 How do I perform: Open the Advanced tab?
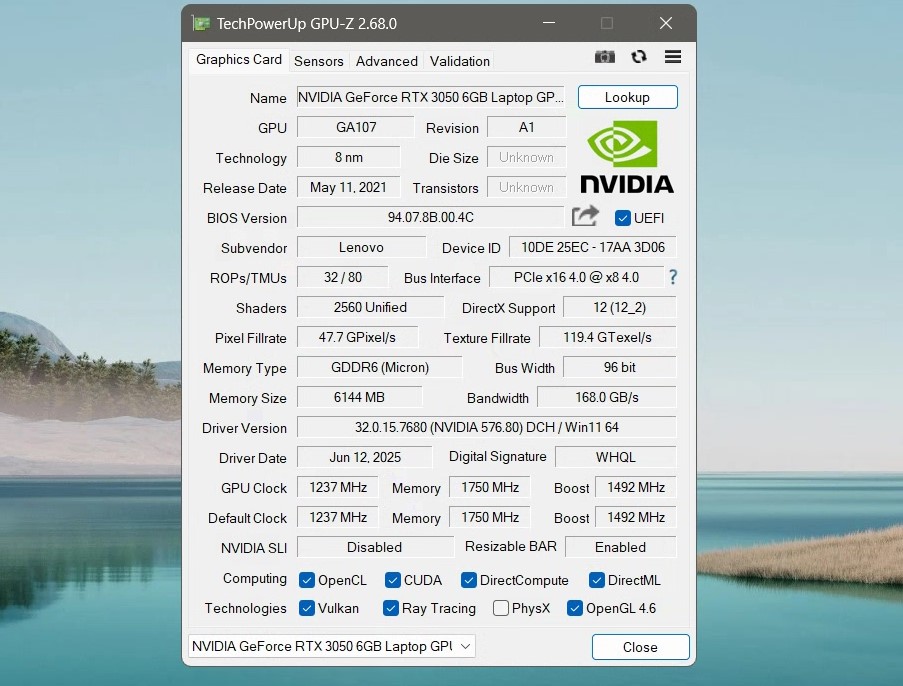tap(386, 61)
